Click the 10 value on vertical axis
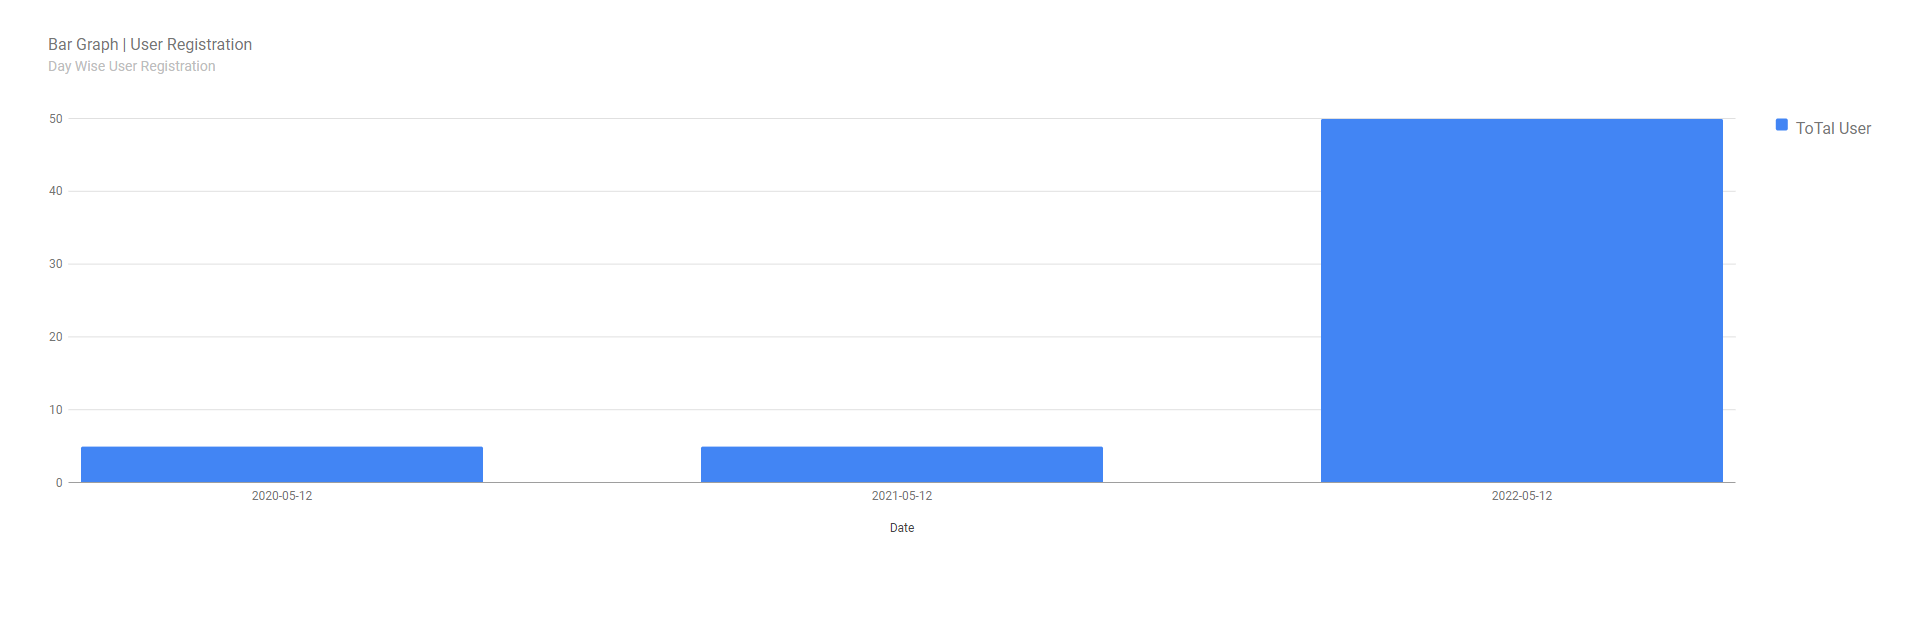This screenshot has height=633, width=1919. click(x=56, y=410)
